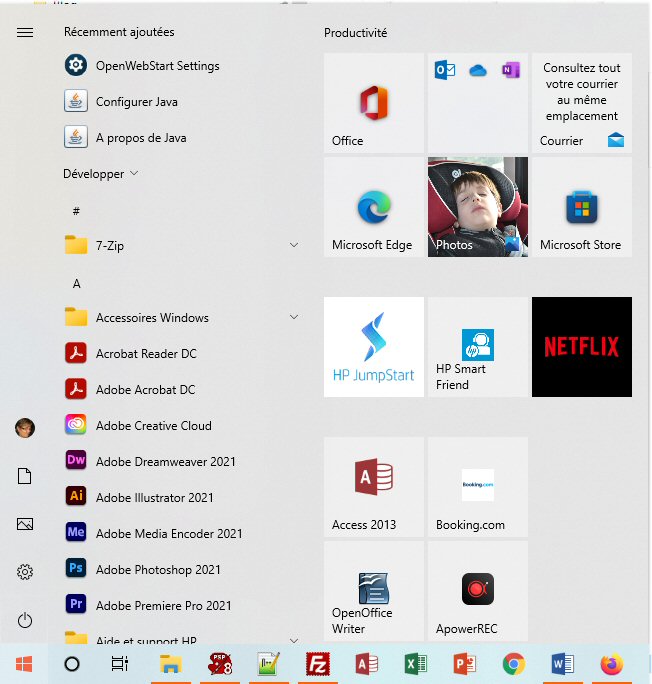Open Microsoft Edge tile
Image resolution: width=652 pixels, height=684 pixels.
tap(373, 207)
